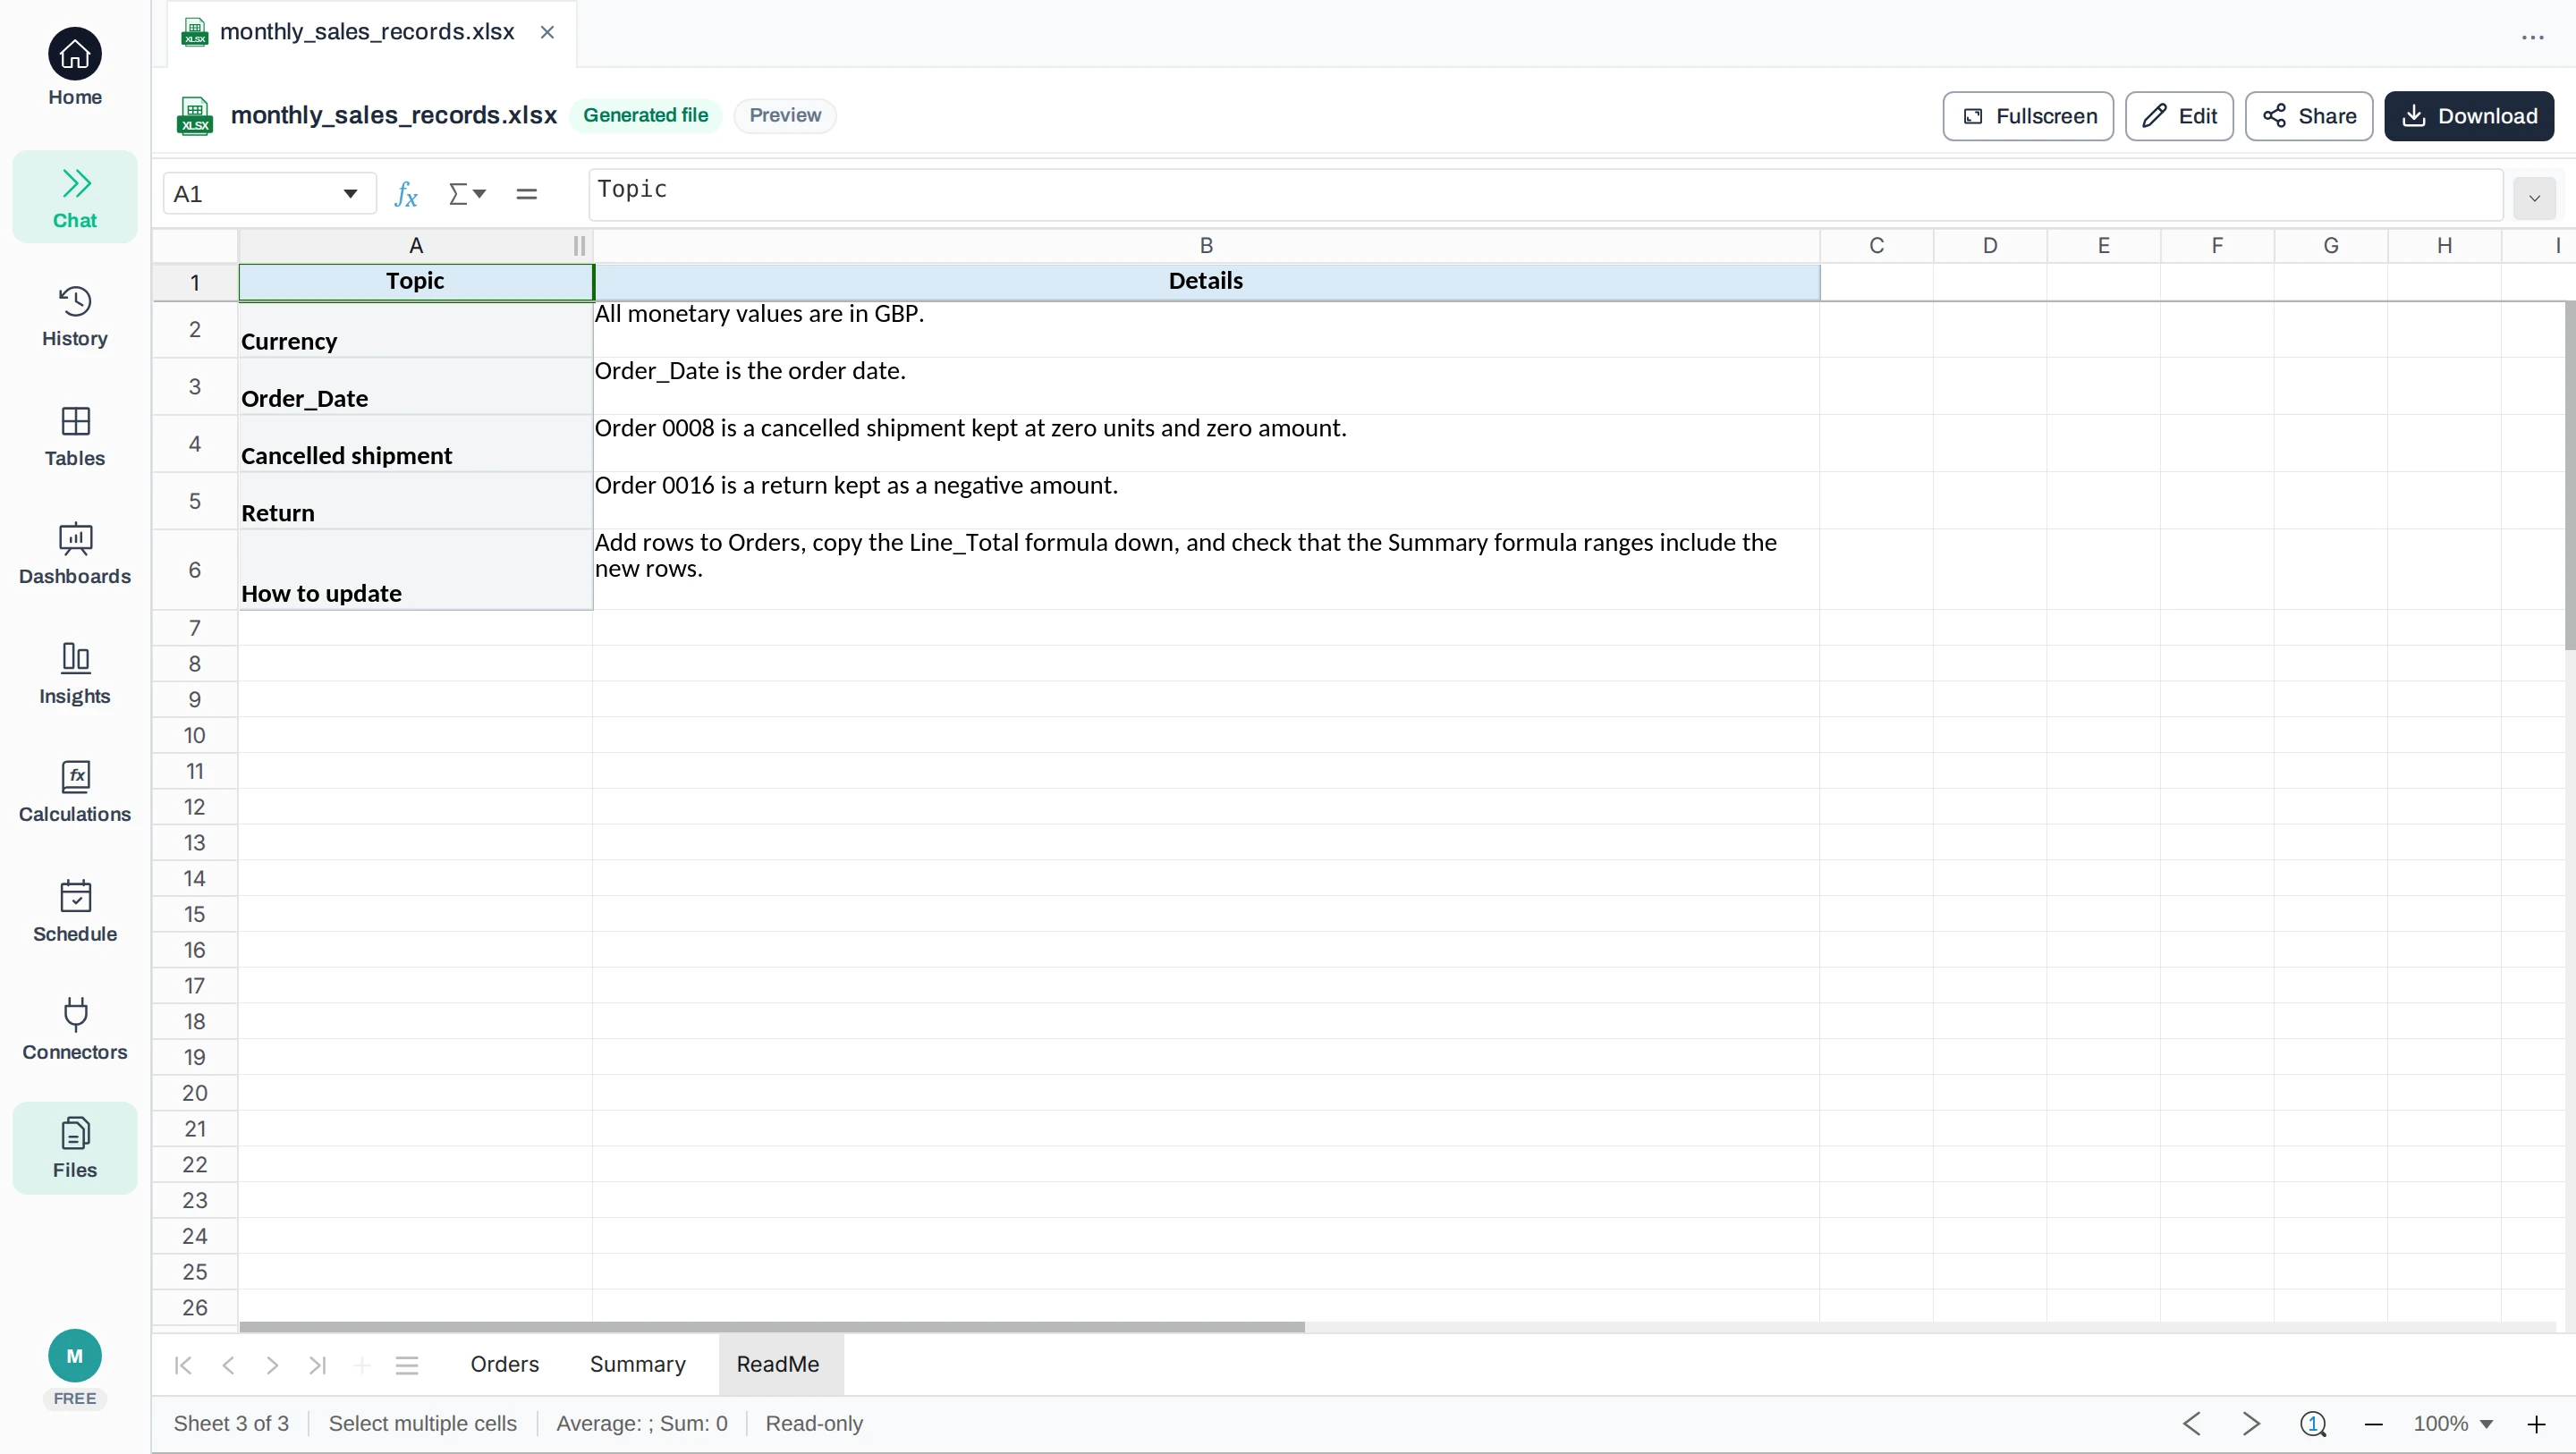Click the formula input field showing Topic

pyautogui.click(x=1545, y=194)
